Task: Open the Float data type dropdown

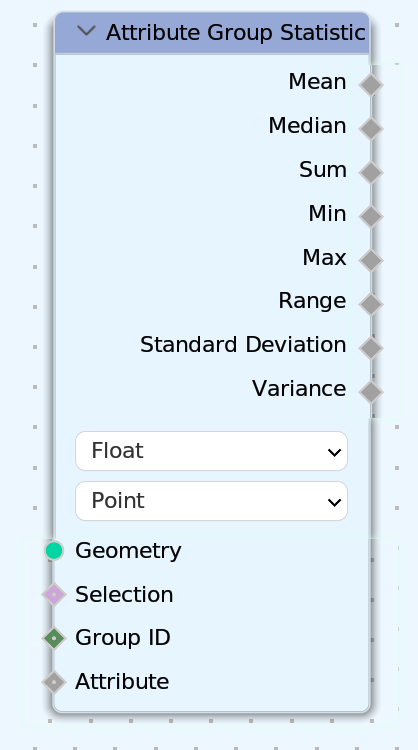Action: click(x=211, y=451)
